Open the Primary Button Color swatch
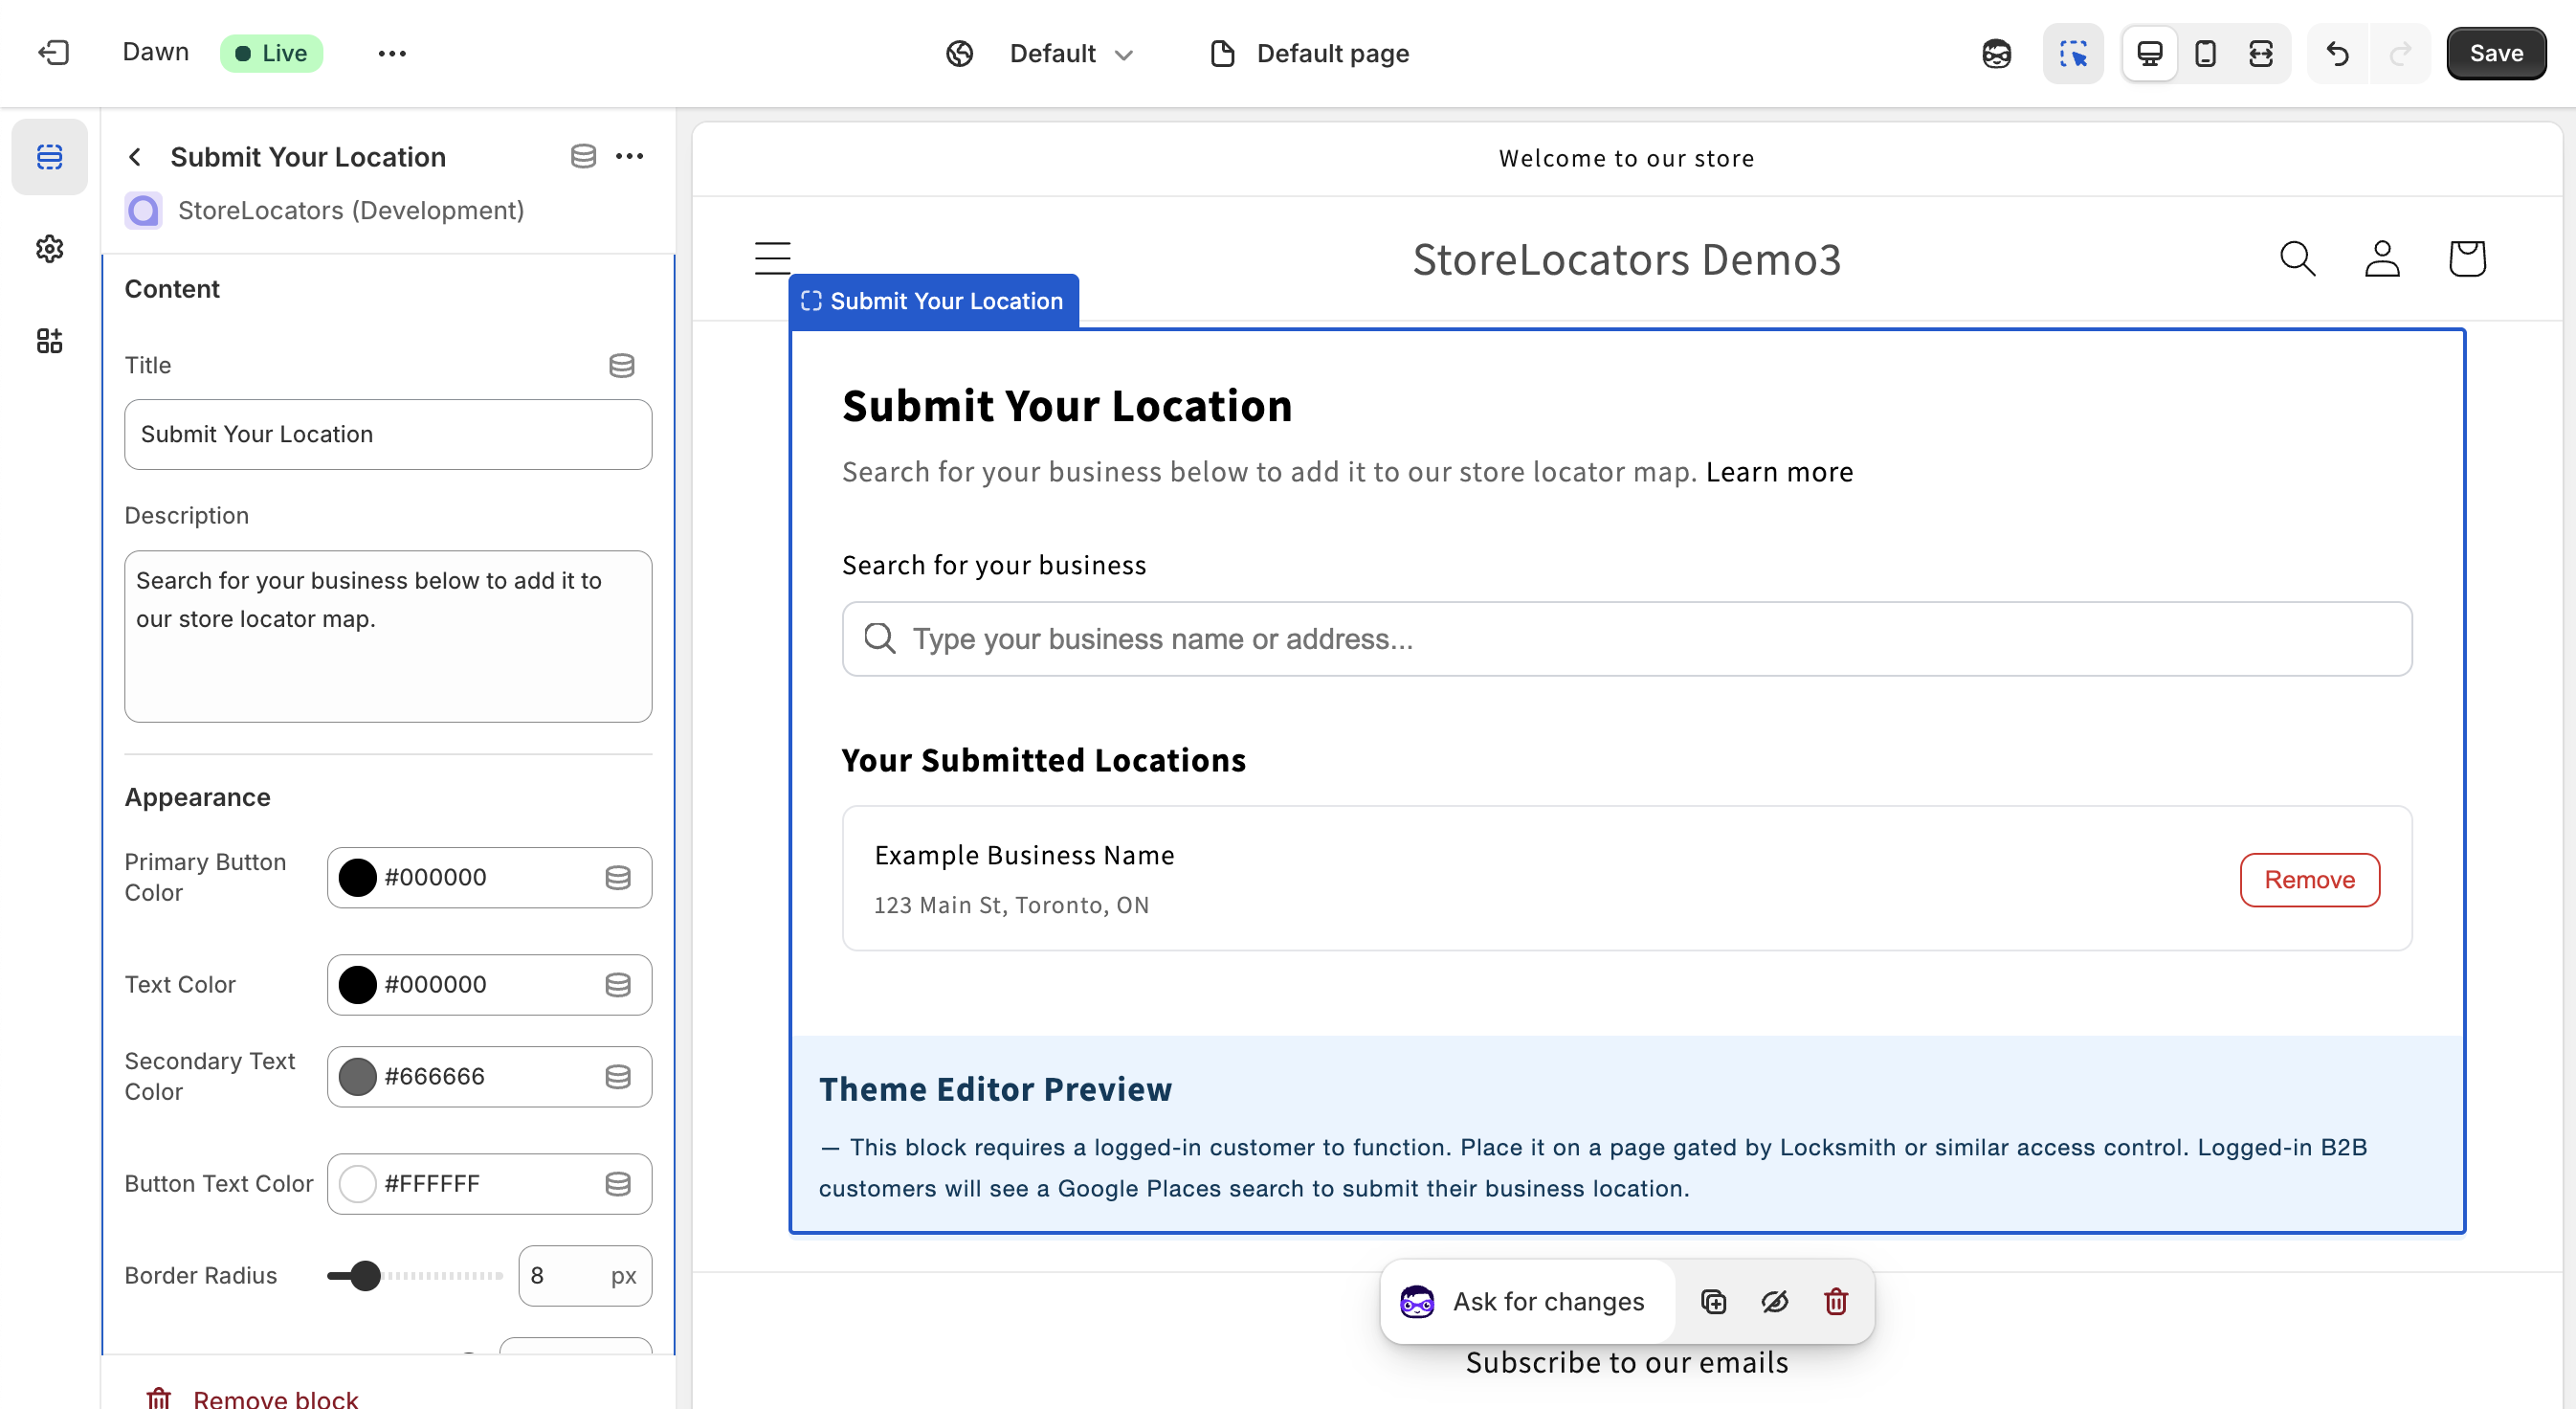 pyautogui.click(x=356, y=877)
